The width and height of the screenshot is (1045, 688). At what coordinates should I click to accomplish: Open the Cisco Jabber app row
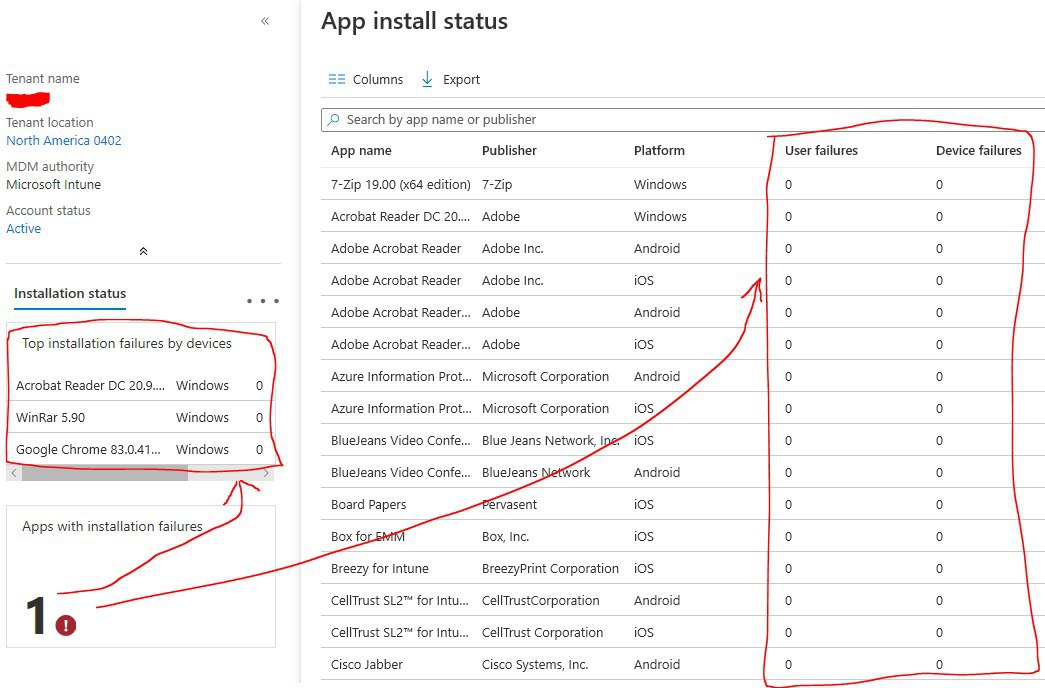(x=683, y=665)
